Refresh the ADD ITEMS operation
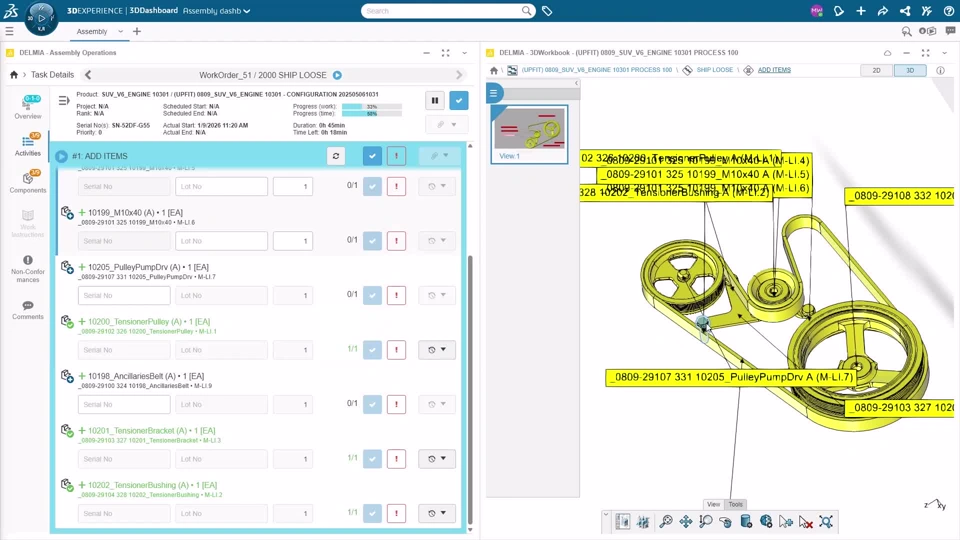Image resolution: width=960 pixels, height=540 pixels. [x=336, y=156]
